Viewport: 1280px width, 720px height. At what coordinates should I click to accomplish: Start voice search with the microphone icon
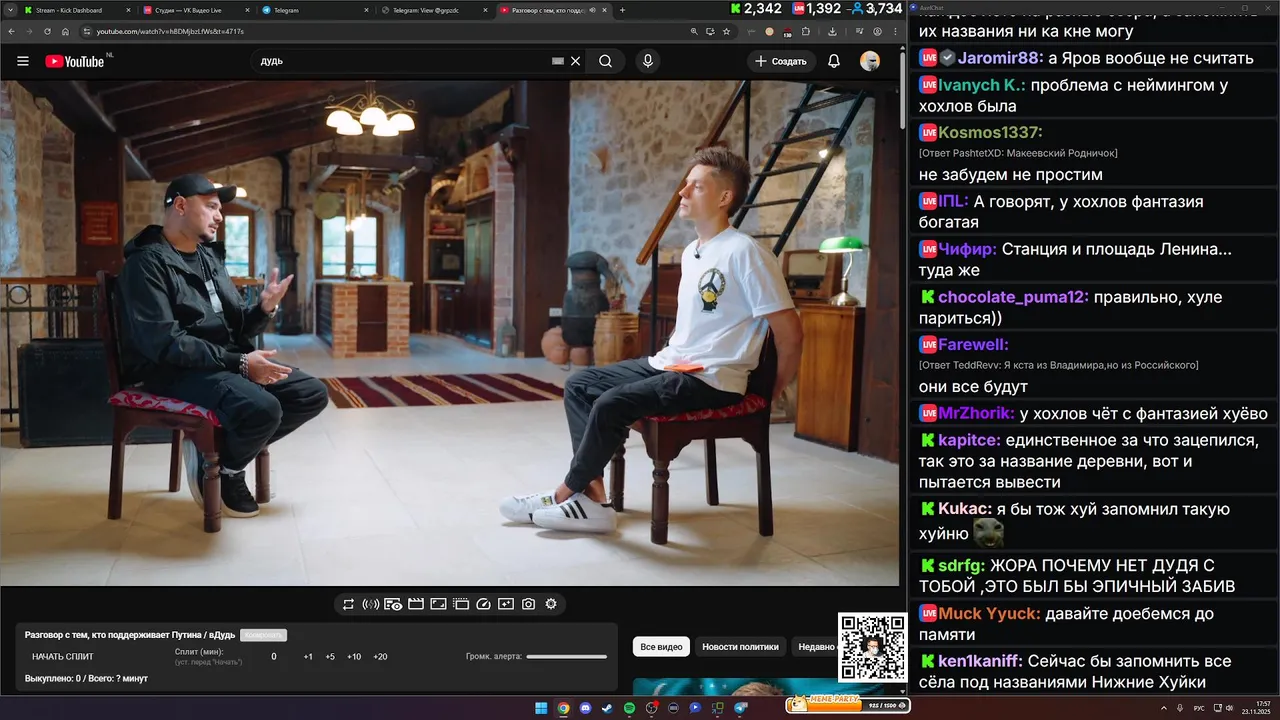pyautogui.click(x=648, y=61)
